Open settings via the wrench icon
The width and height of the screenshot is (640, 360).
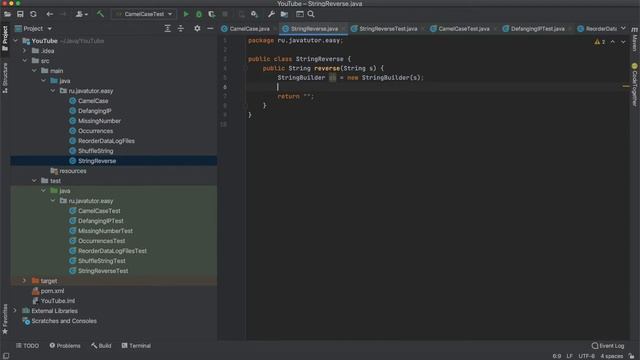271,14
